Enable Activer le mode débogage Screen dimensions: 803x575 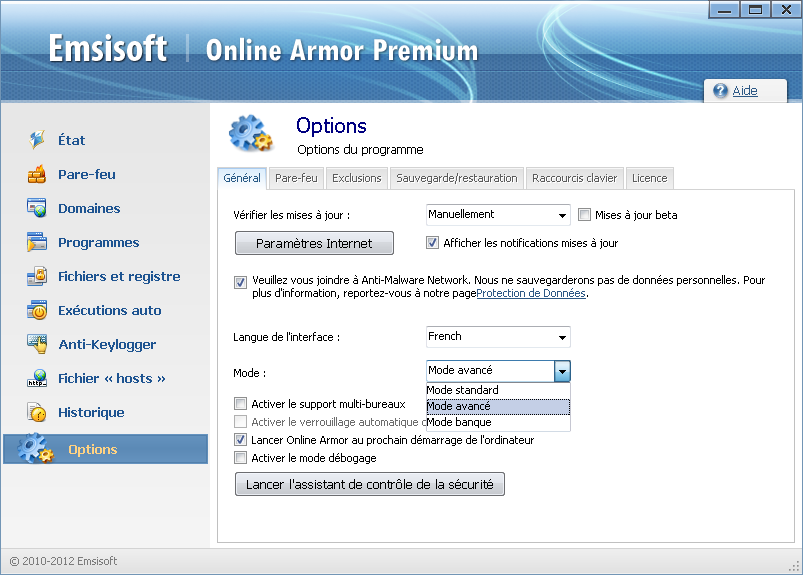[x=240, y=457]
